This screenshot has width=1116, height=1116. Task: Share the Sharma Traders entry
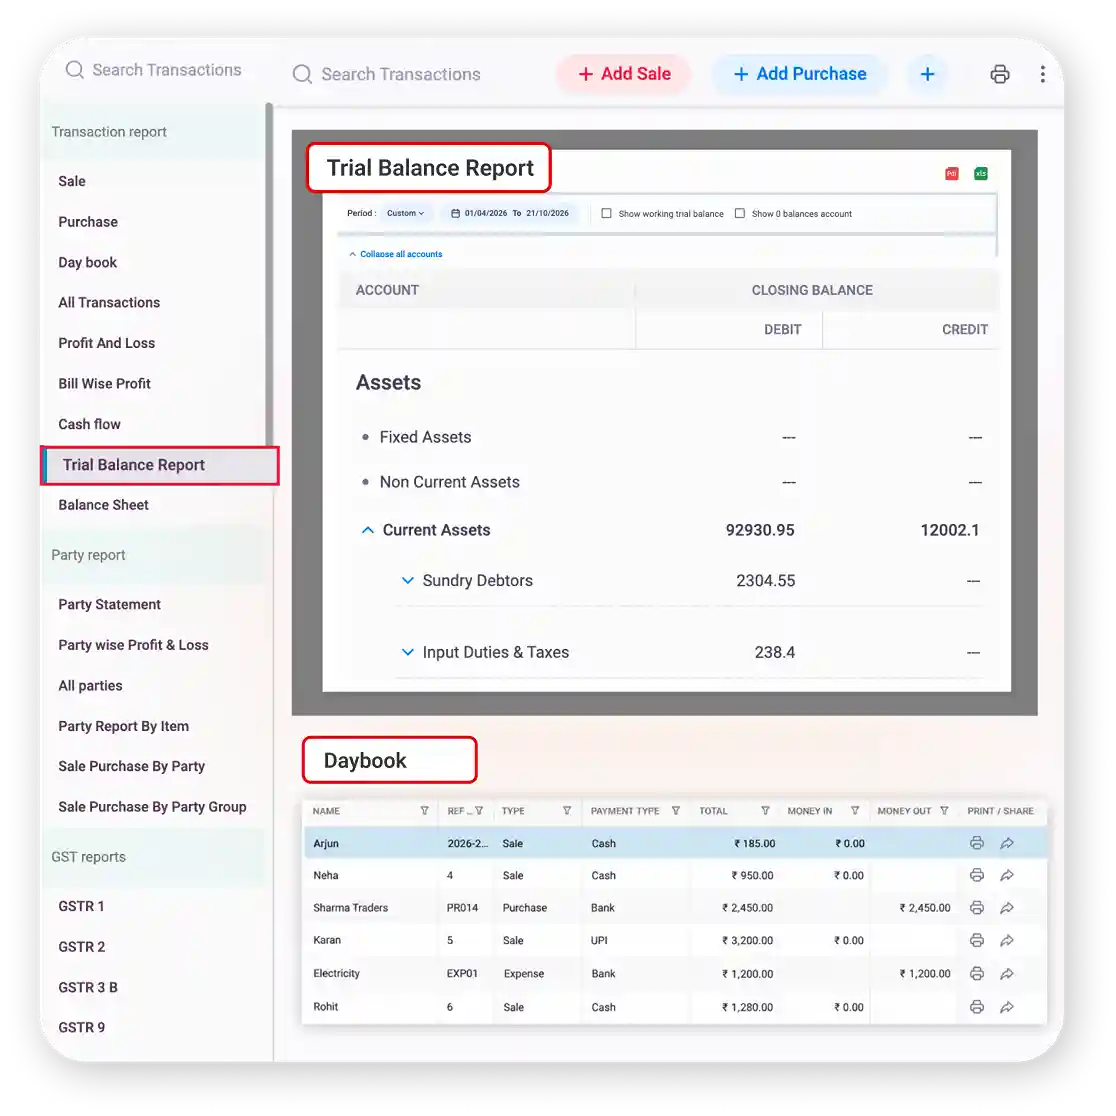coord(1006,907)
